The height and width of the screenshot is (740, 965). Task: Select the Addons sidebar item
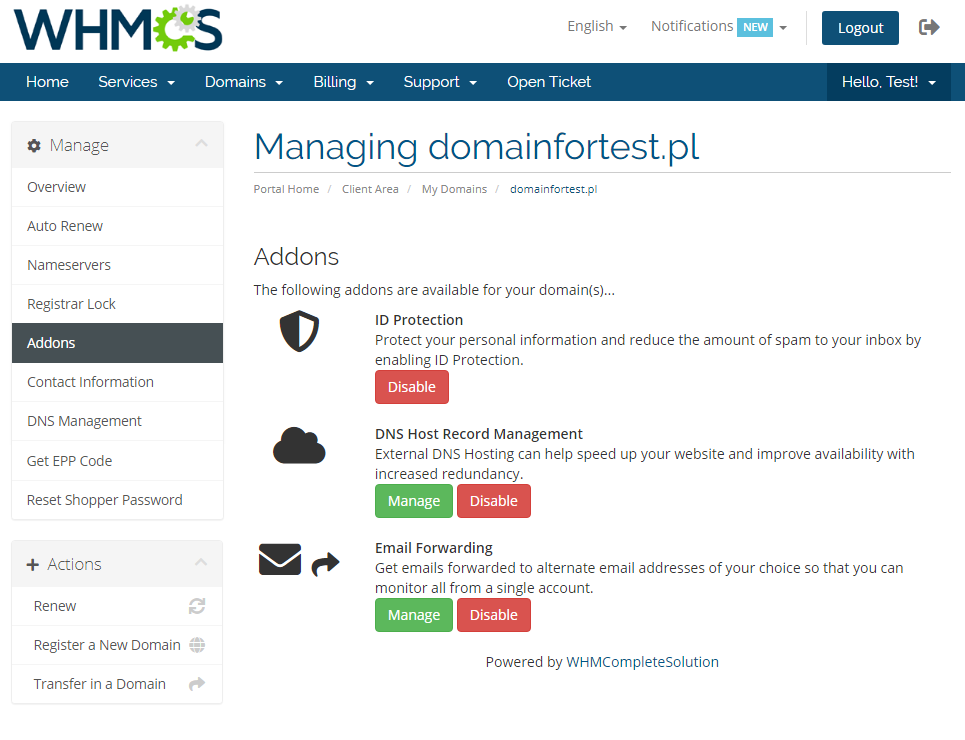[x=118, y=343]
